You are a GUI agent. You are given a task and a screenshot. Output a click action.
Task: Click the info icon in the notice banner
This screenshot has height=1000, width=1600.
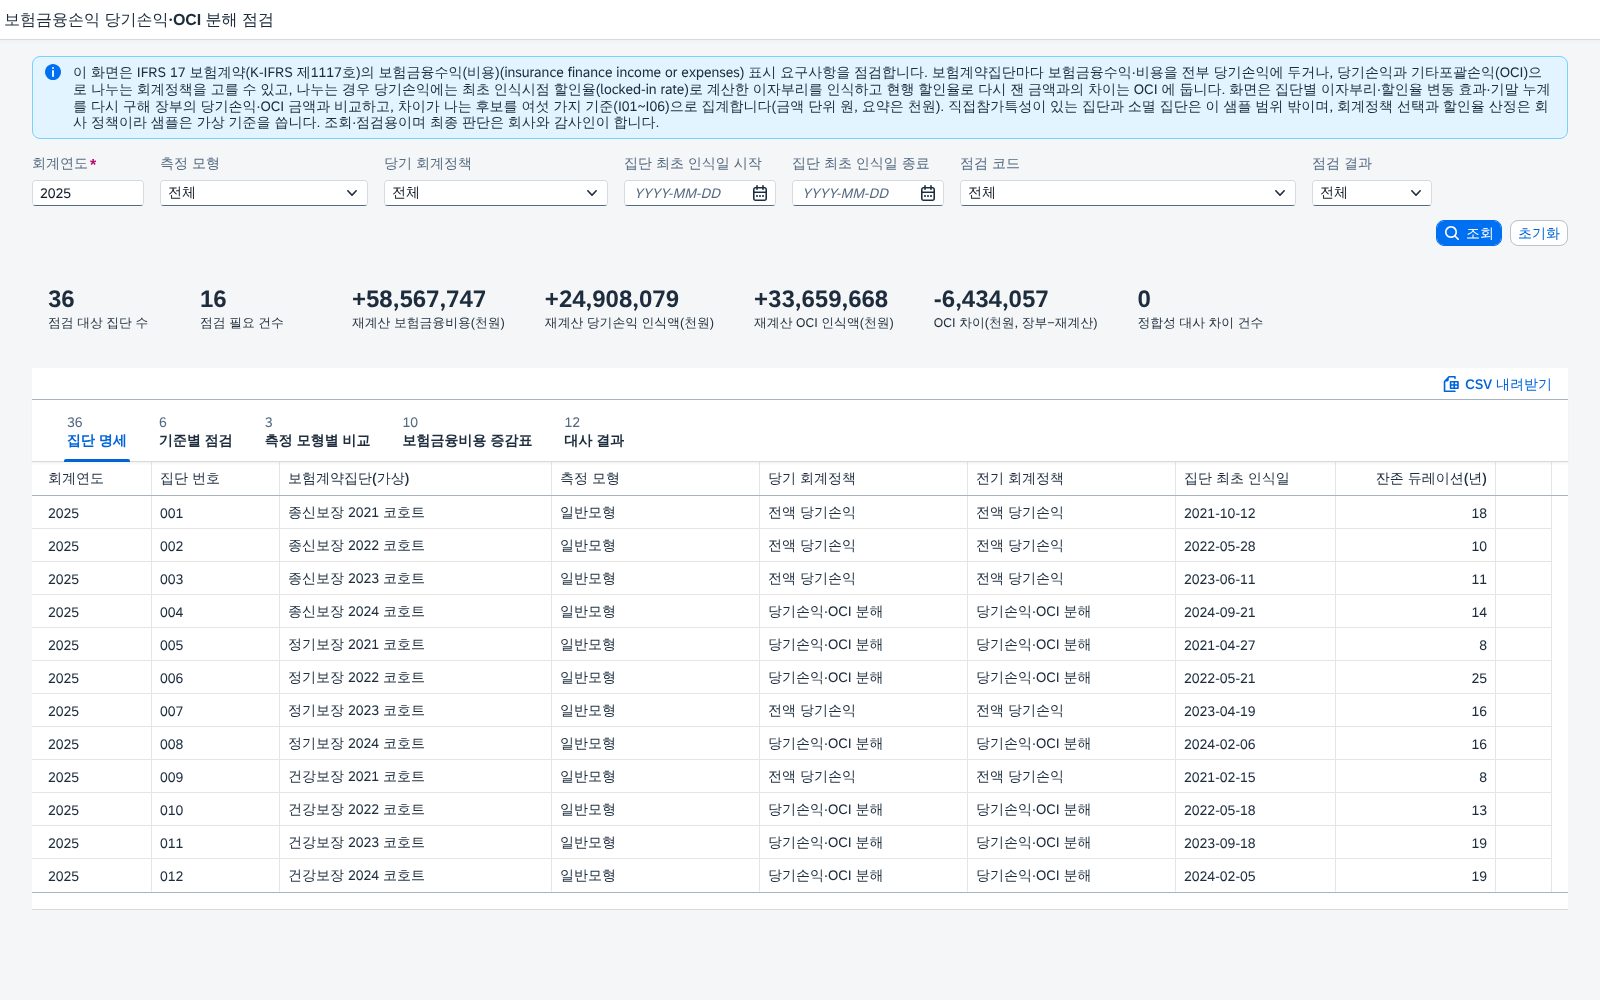click(53, 72)
